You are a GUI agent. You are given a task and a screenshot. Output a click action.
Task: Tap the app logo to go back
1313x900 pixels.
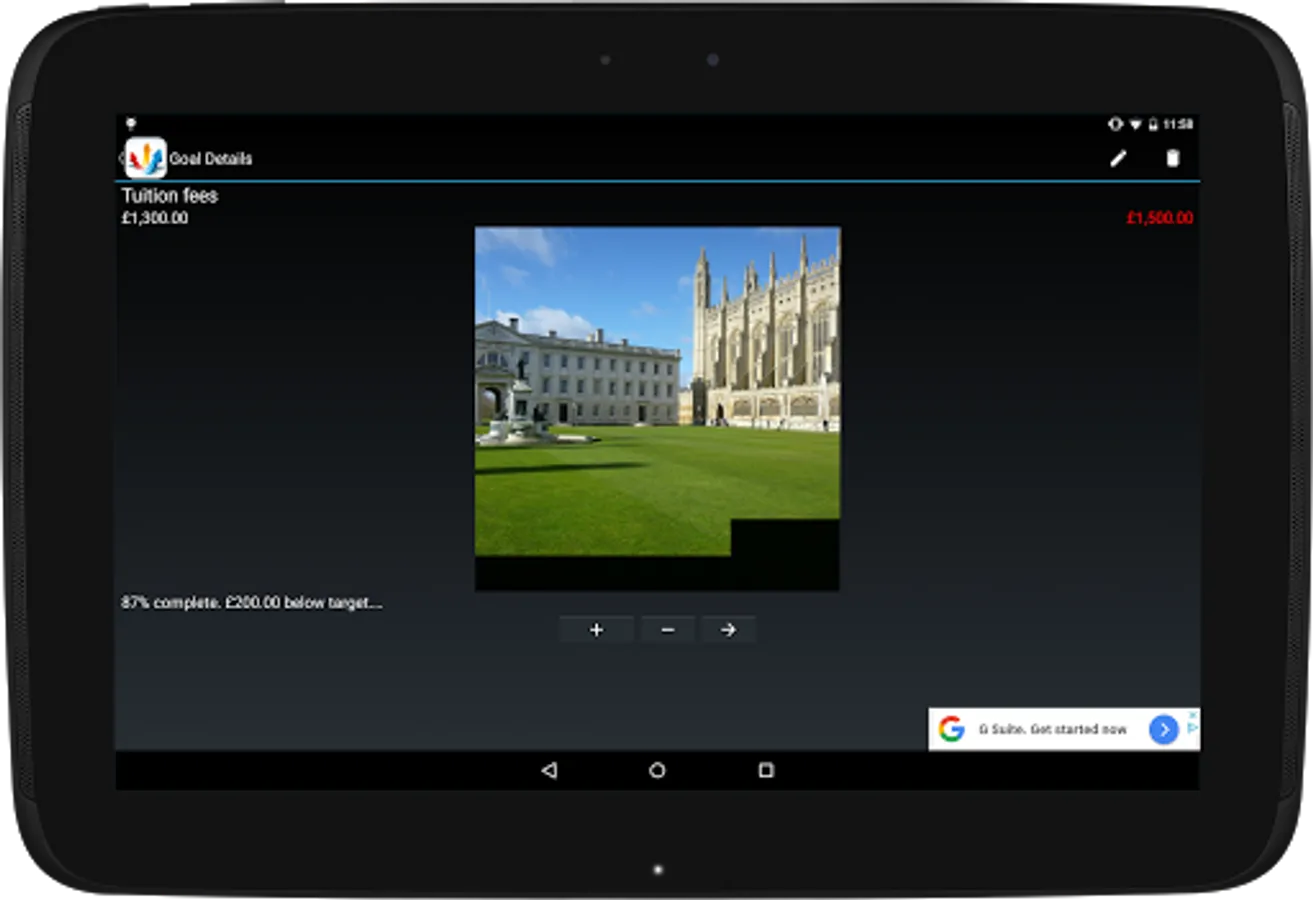click(146, 158)
